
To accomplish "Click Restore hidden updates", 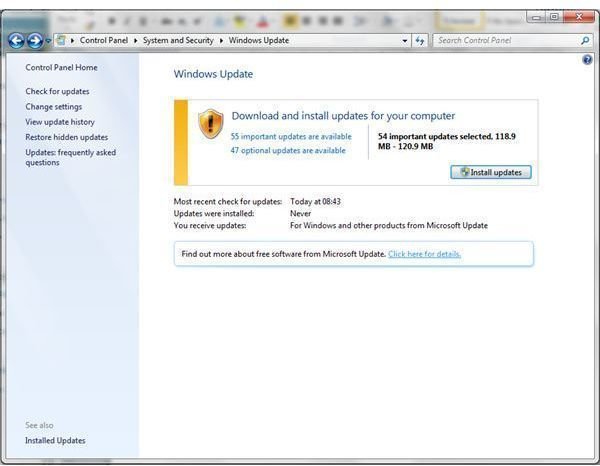I will coord(67,137).
